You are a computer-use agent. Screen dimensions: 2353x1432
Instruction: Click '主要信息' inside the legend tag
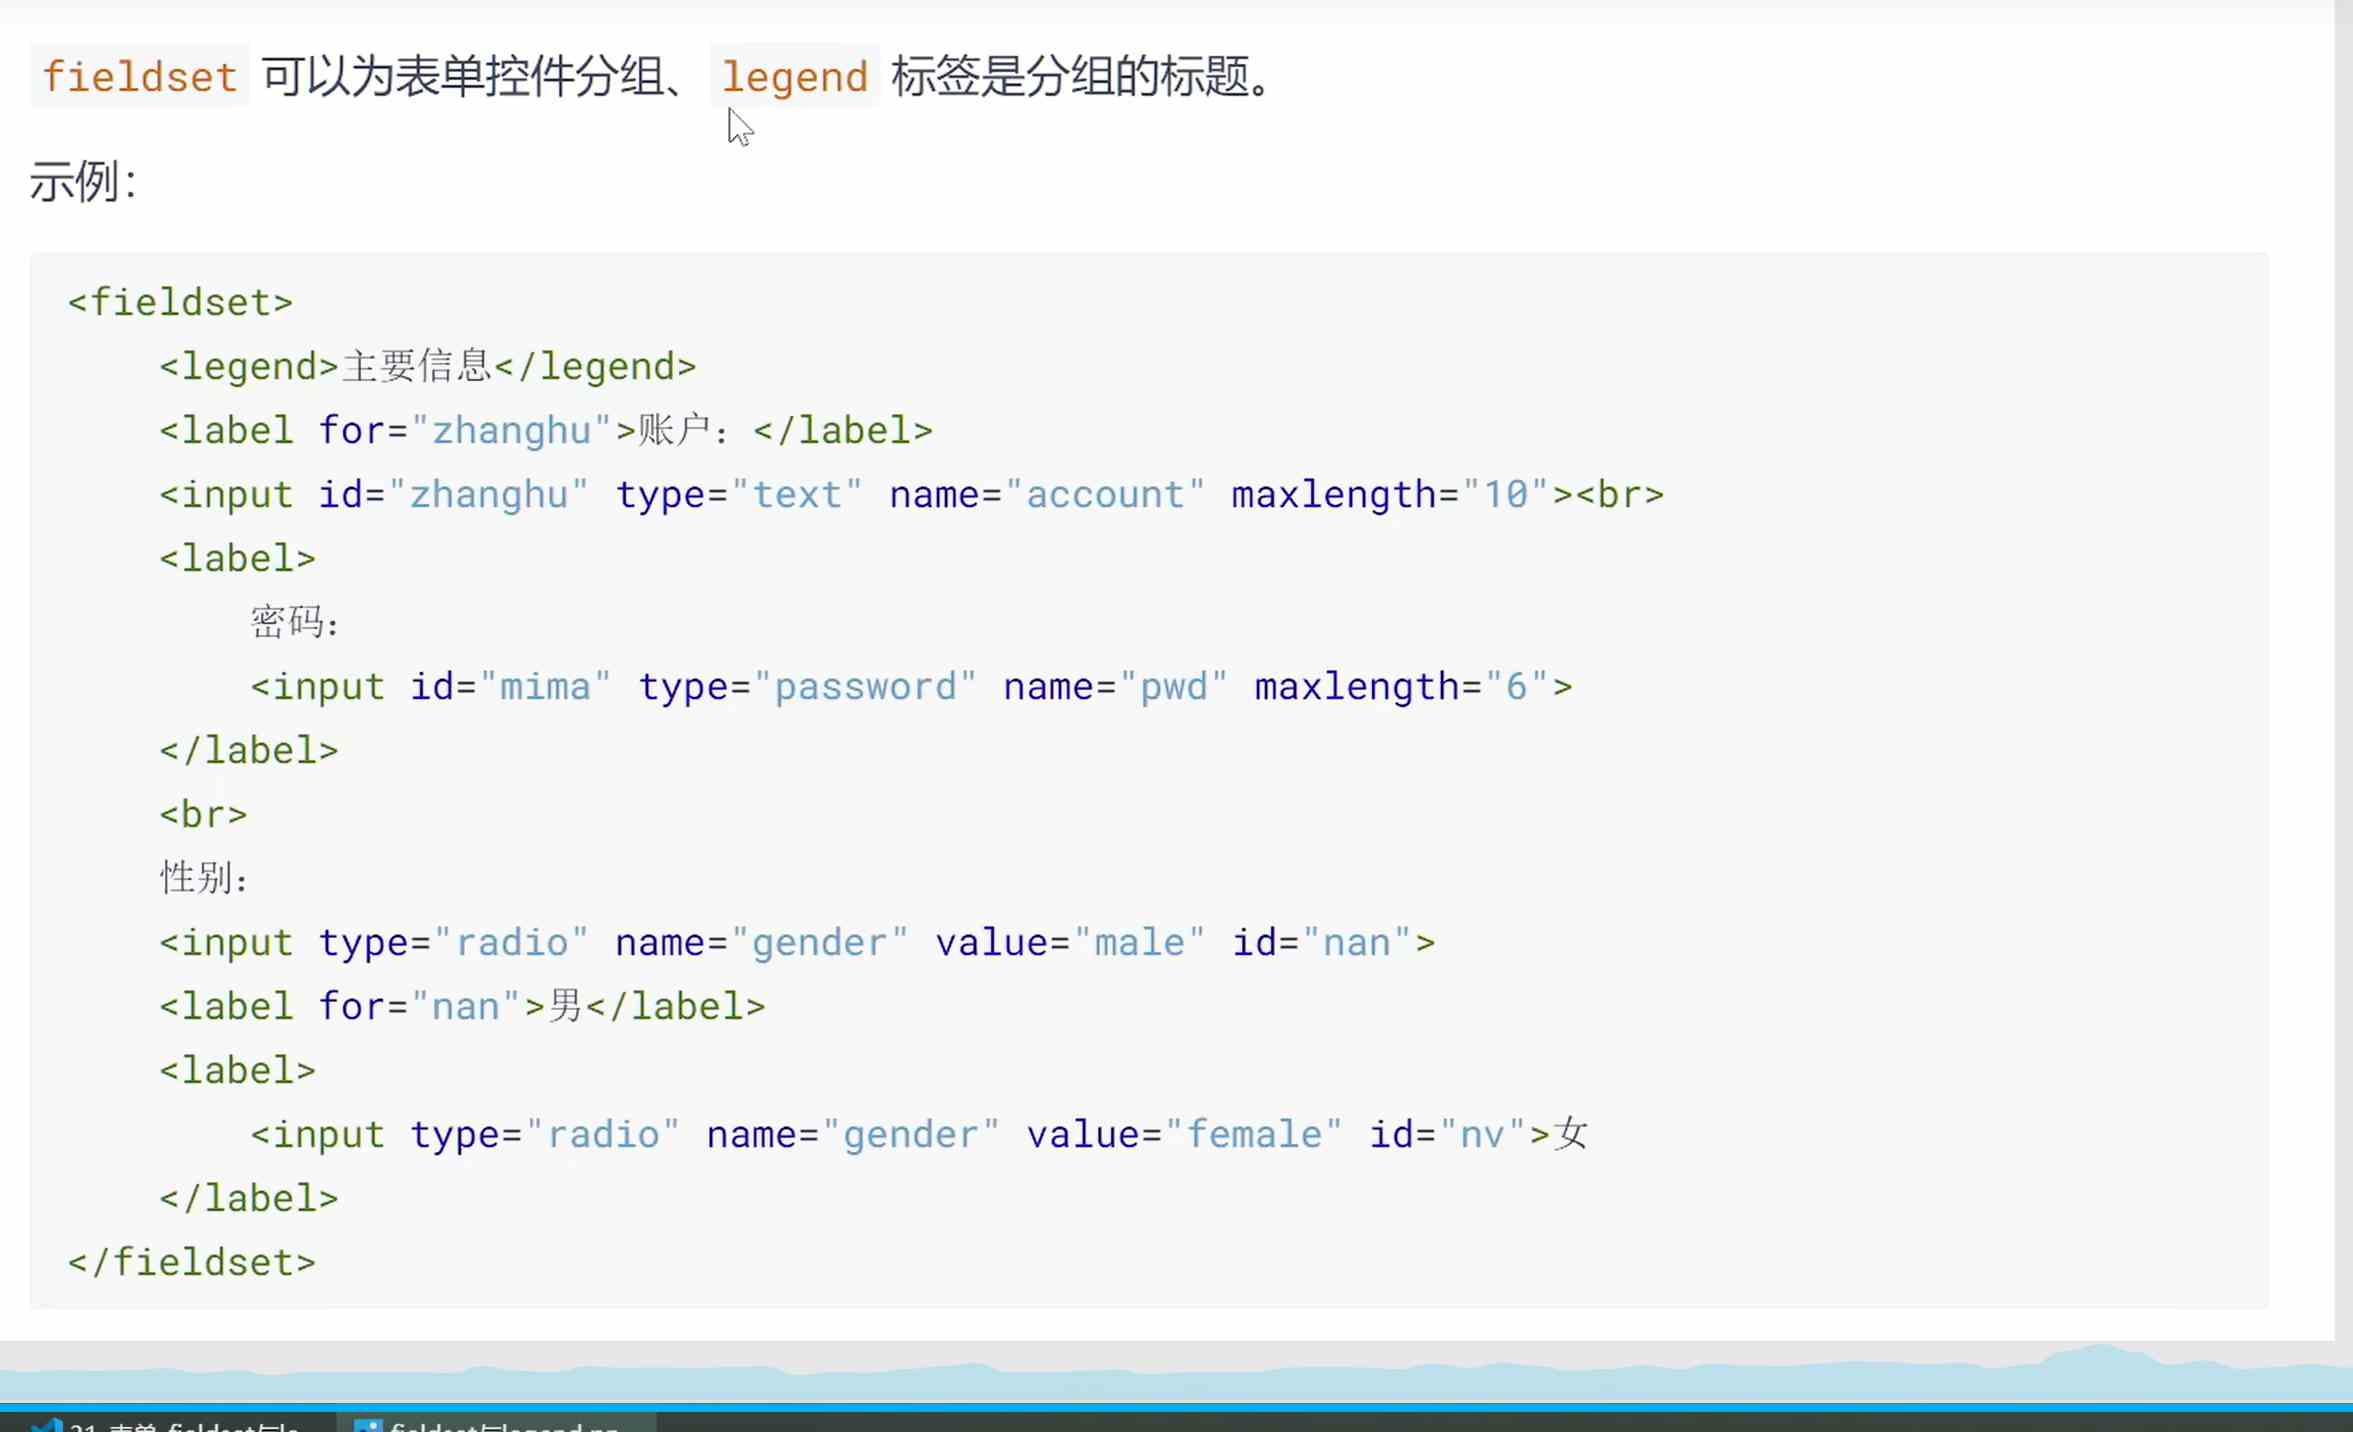416,366
